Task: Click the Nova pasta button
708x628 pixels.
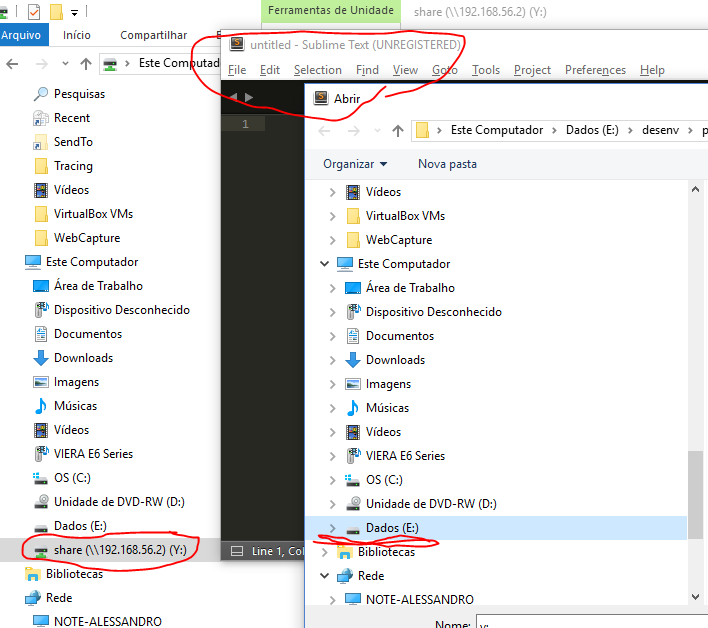Action: coord(447,164)
